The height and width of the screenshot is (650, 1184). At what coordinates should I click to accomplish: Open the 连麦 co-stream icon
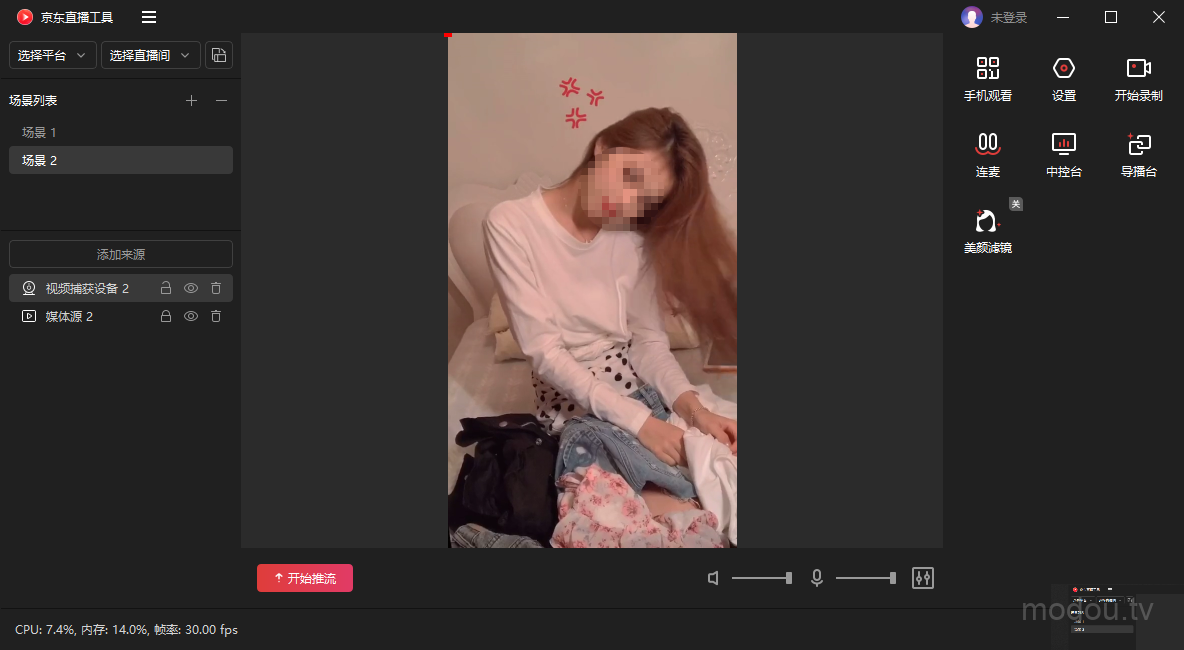point(987,144)
